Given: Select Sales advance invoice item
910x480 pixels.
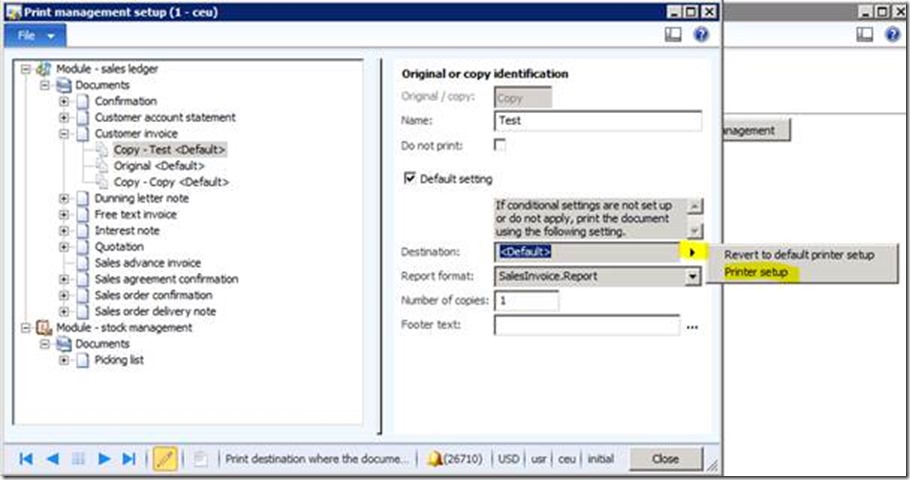Looking at the screenshot, I should pos(147,263).
